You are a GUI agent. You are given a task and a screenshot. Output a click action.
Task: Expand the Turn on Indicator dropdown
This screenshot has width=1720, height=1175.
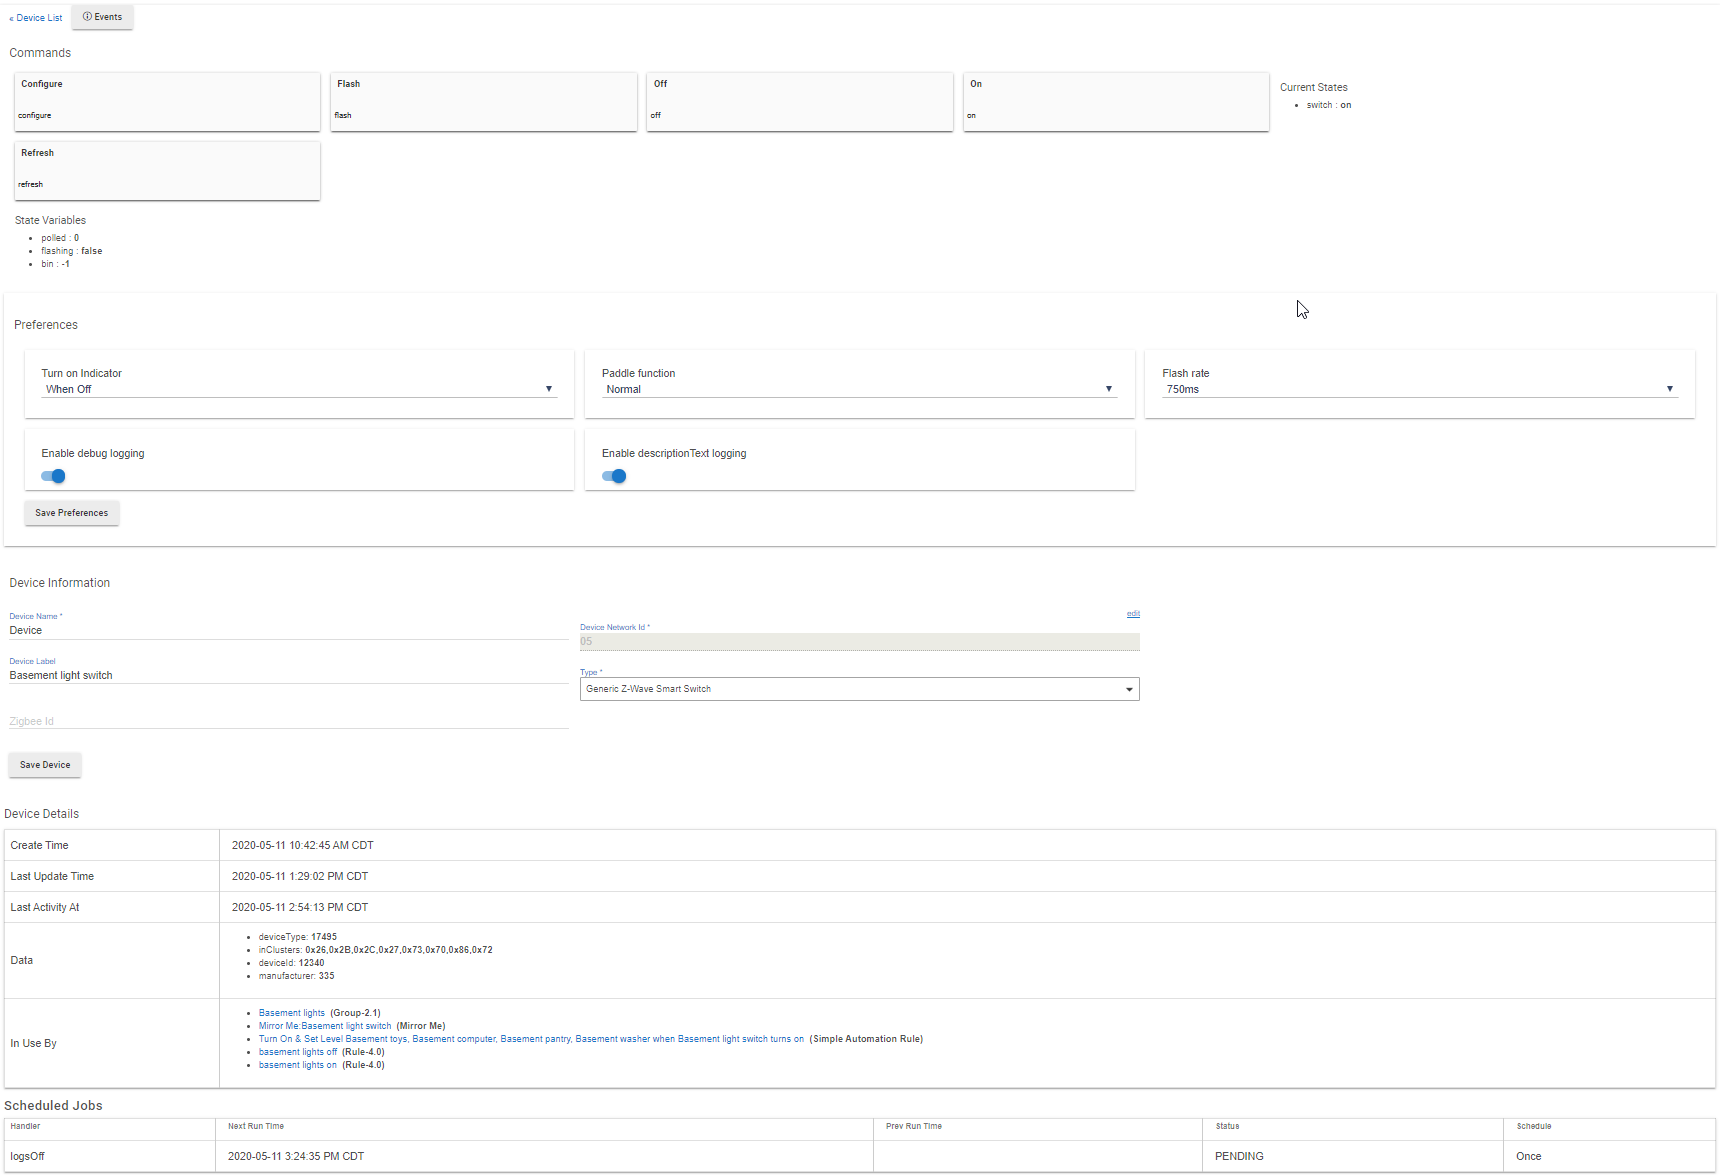pos(299,389)
